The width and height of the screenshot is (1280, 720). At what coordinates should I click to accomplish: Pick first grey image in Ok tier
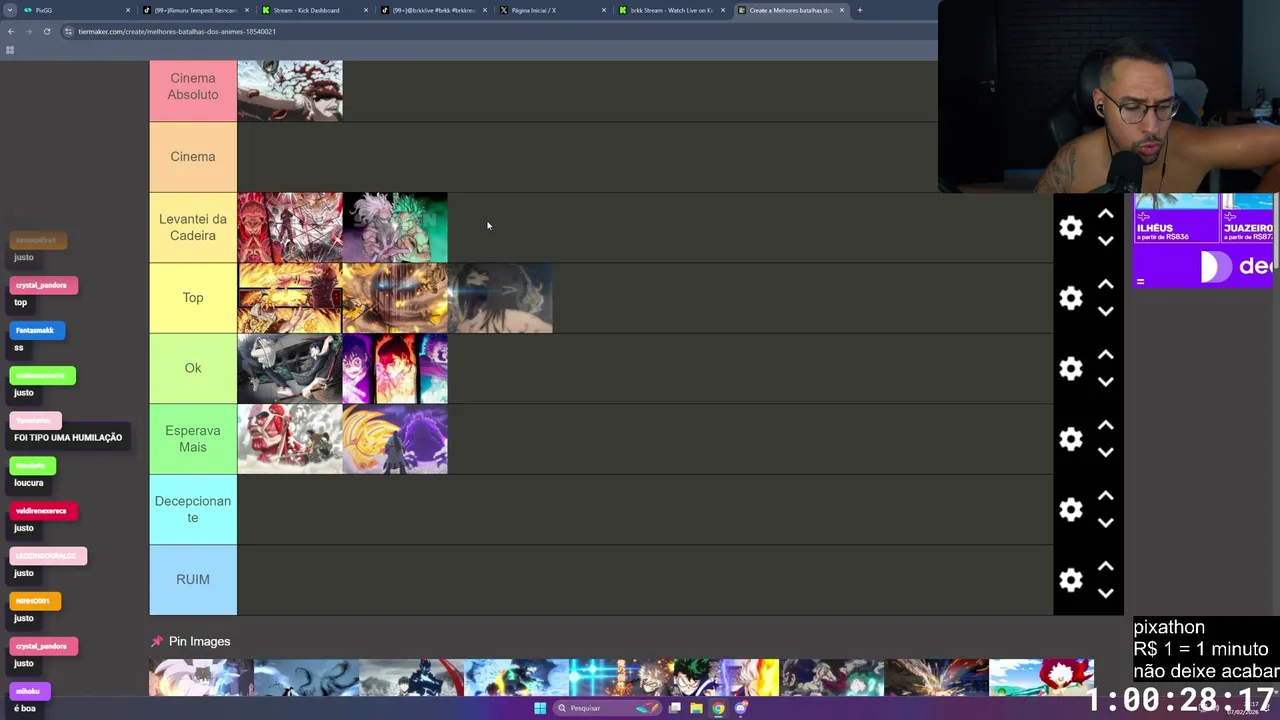[x=290, y=369]
